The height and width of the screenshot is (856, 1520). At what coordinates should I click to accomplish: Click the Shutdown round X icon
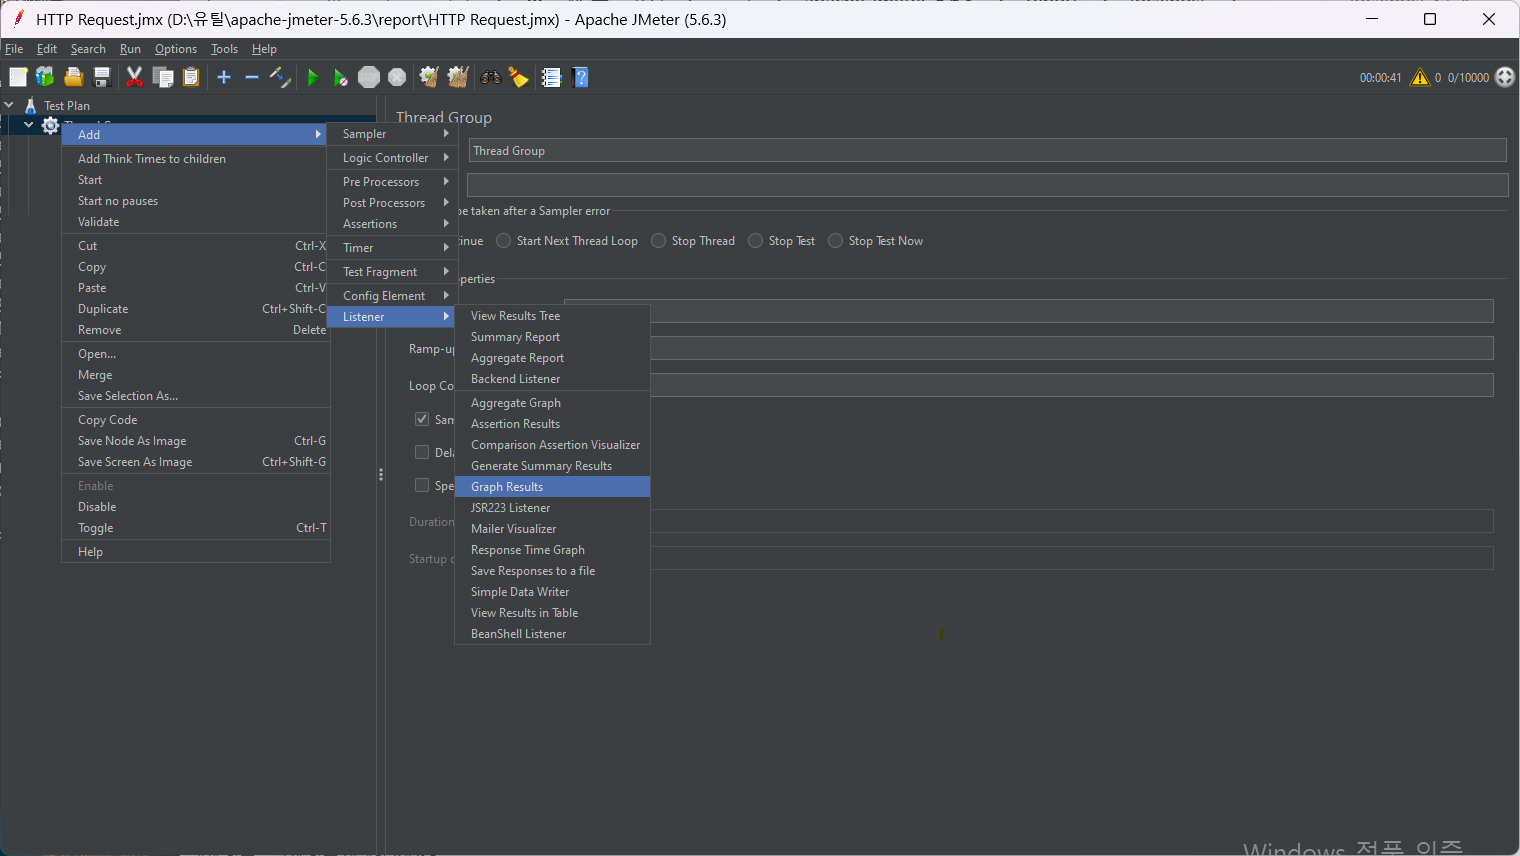pos(397,77)
